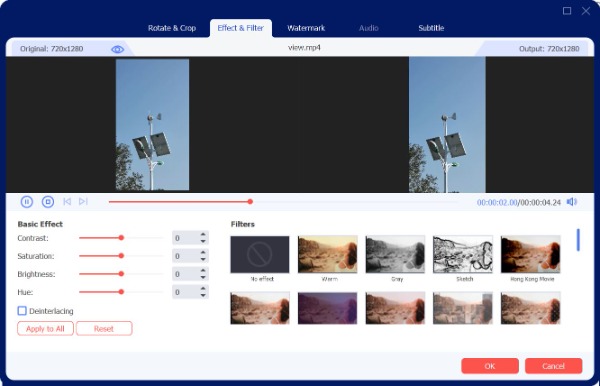Screen dimensions: 600x386
Task: Apply the Sketch filter
Action: 463,254
